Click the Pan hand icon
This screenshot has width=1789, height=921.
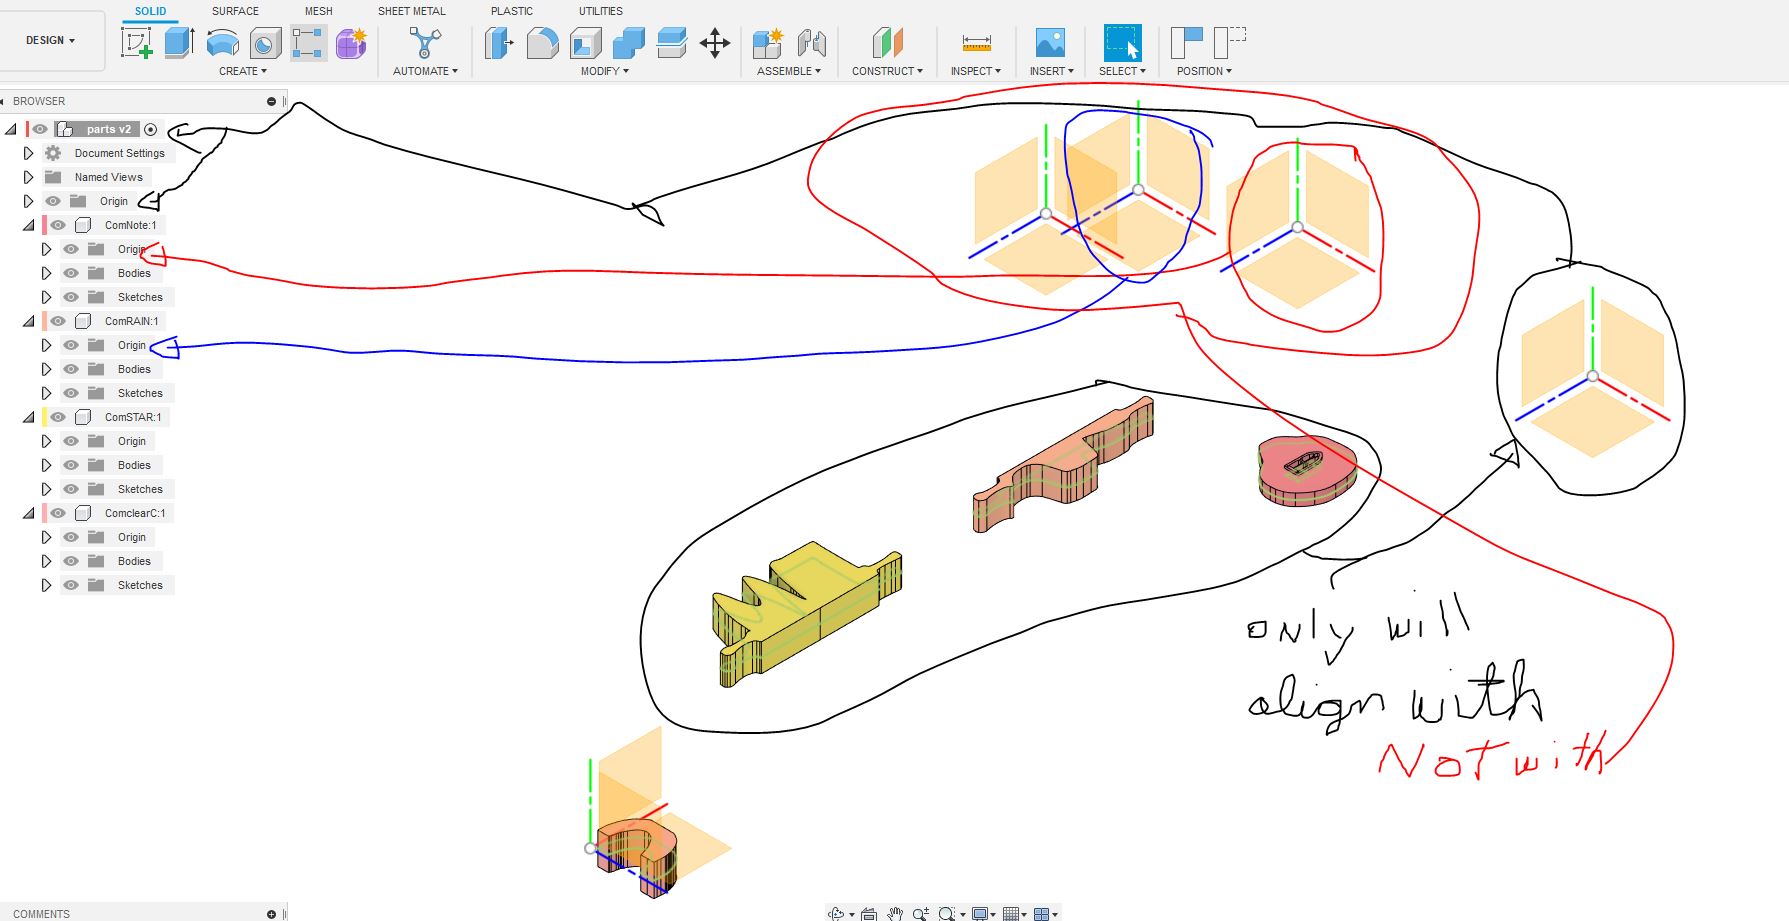895,912
